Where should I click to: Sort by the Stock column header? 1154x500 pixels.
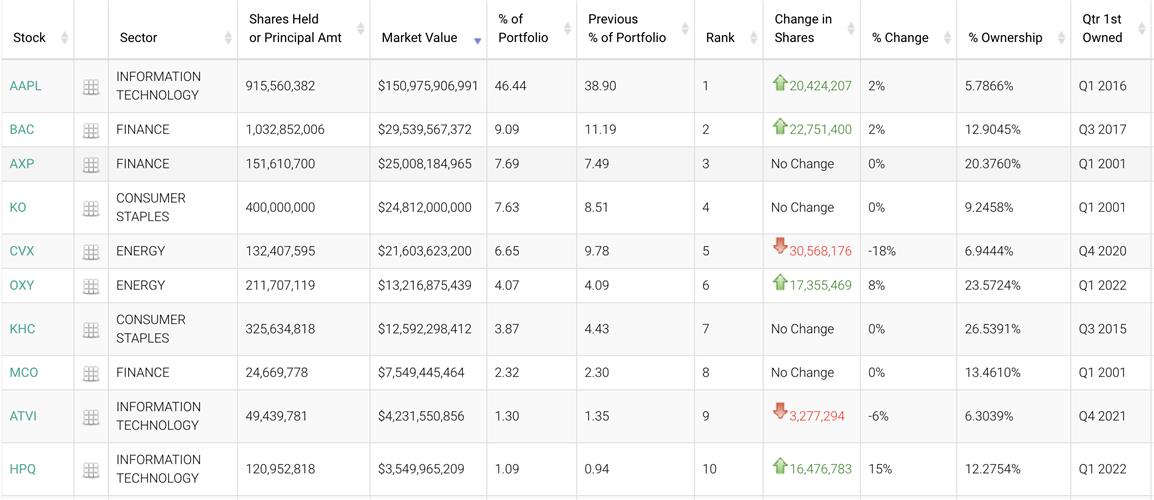[30, 38]
